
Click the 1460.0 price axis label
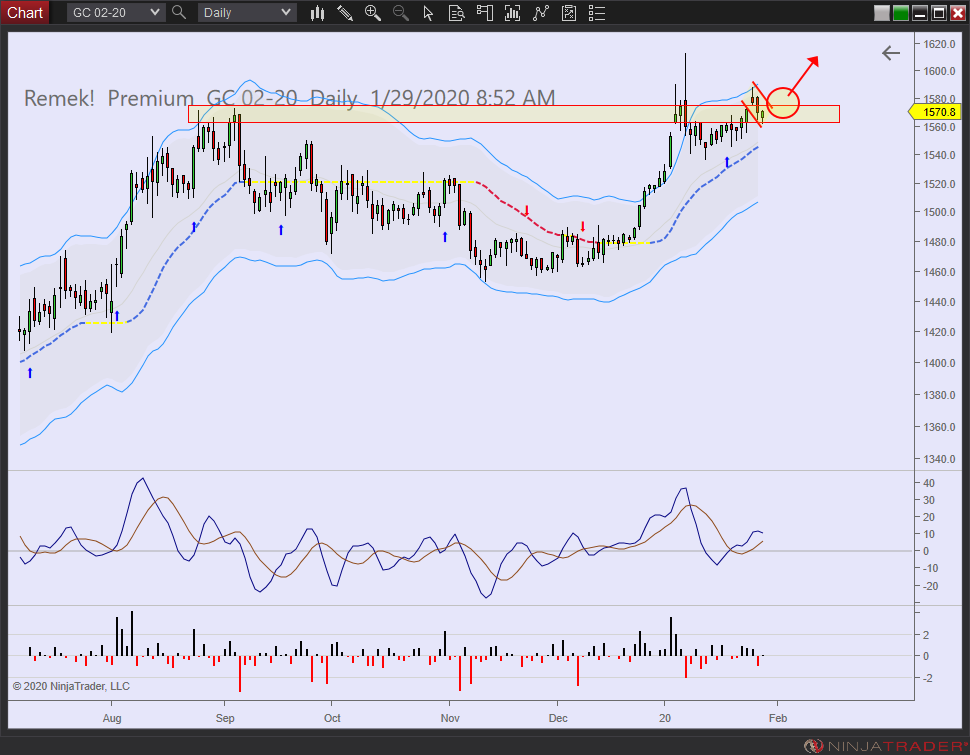click(939, 272)
